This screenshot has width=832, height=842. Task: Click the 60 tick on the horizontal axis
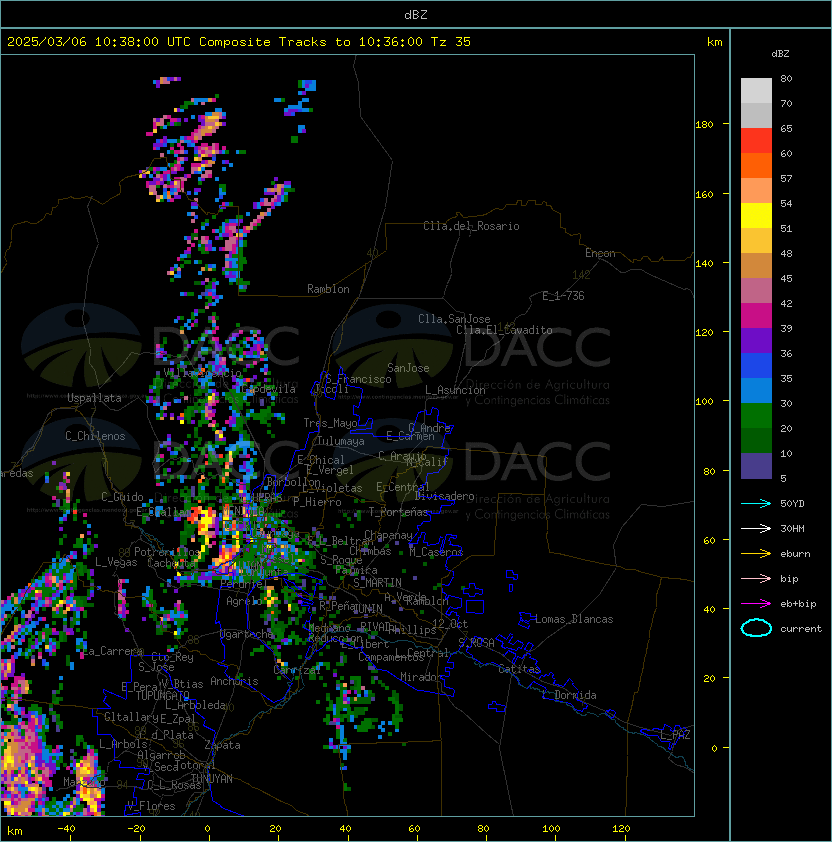[414, 829]
